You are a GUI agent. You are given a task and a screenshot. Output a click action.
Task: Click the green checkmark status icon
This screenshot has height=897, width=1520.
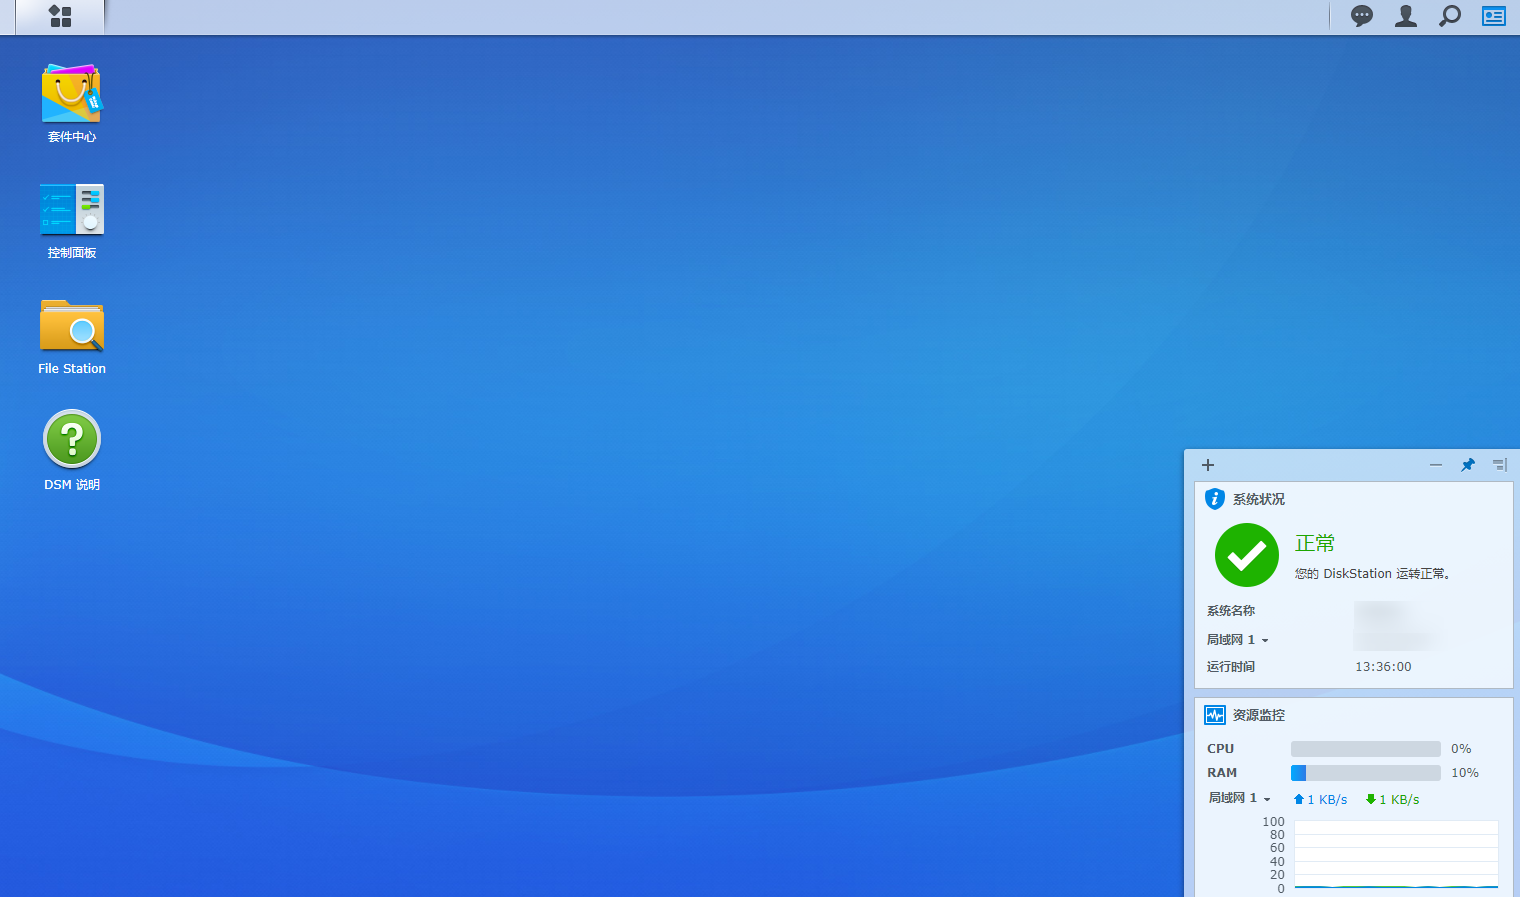click(x=1247, y=555)
